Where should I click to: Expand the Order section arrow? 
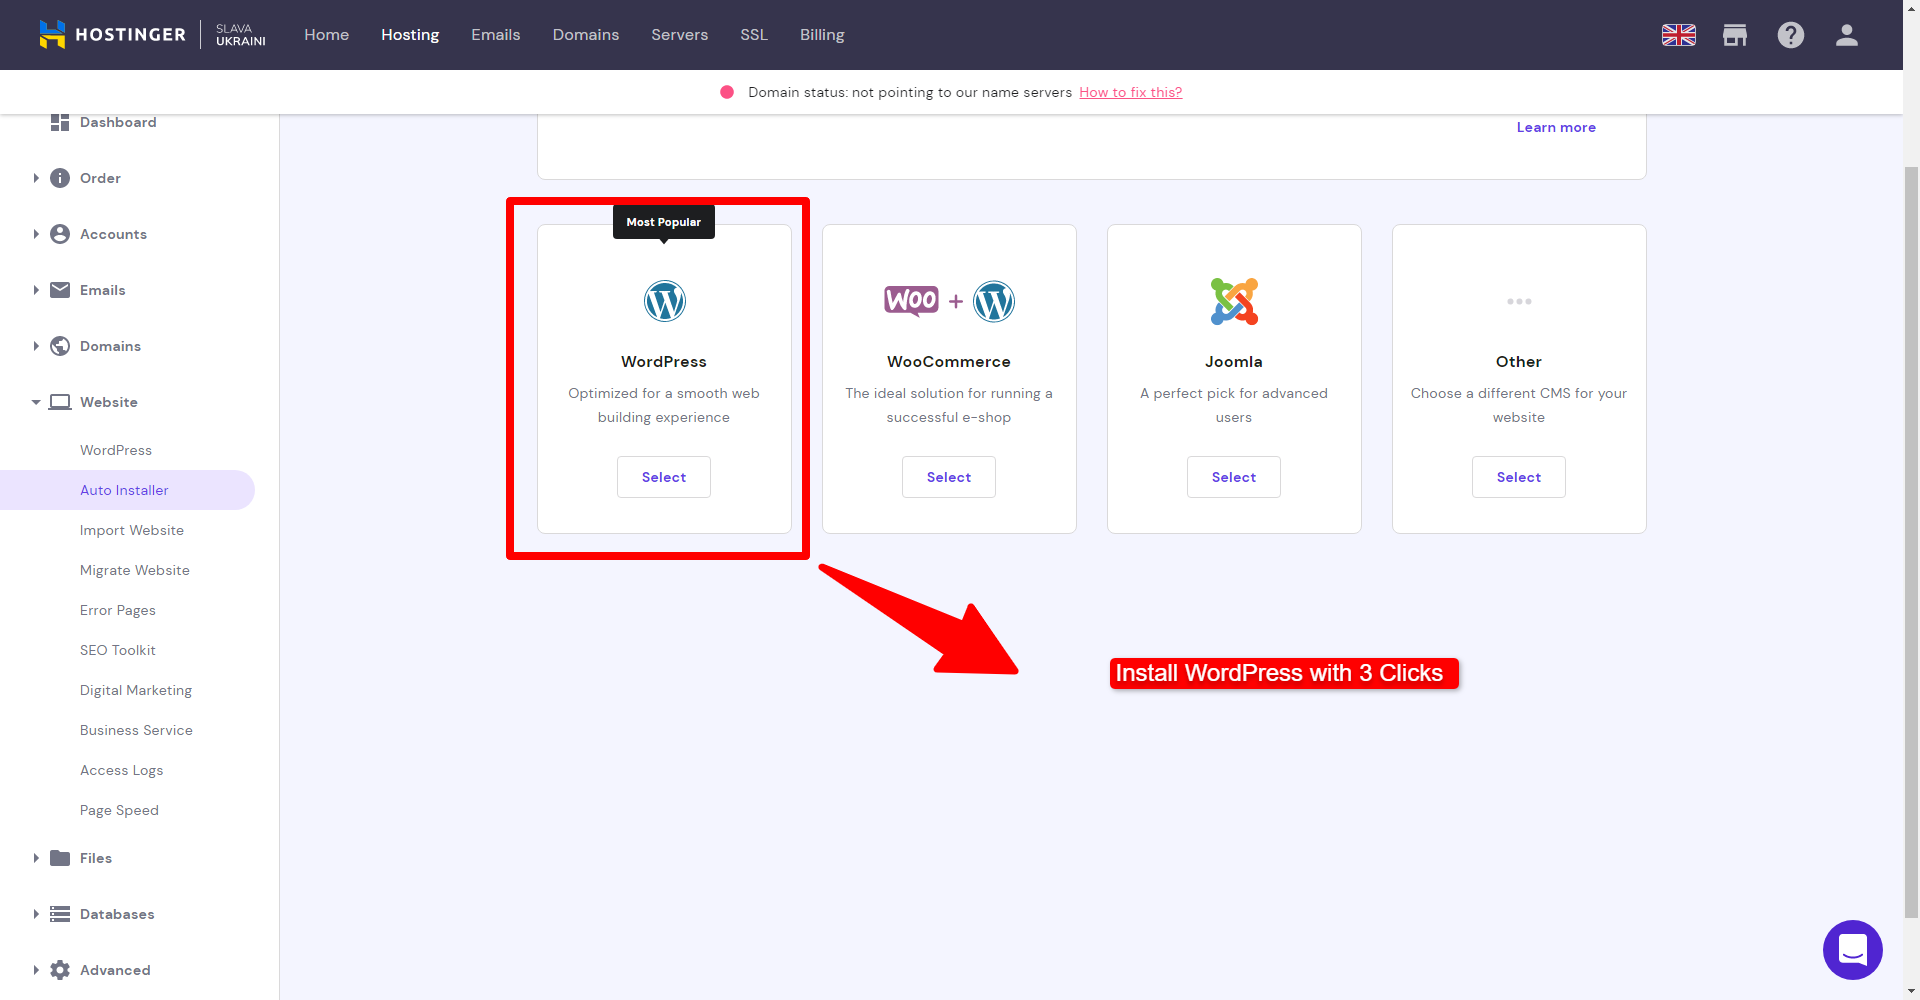tap(36, 178)
